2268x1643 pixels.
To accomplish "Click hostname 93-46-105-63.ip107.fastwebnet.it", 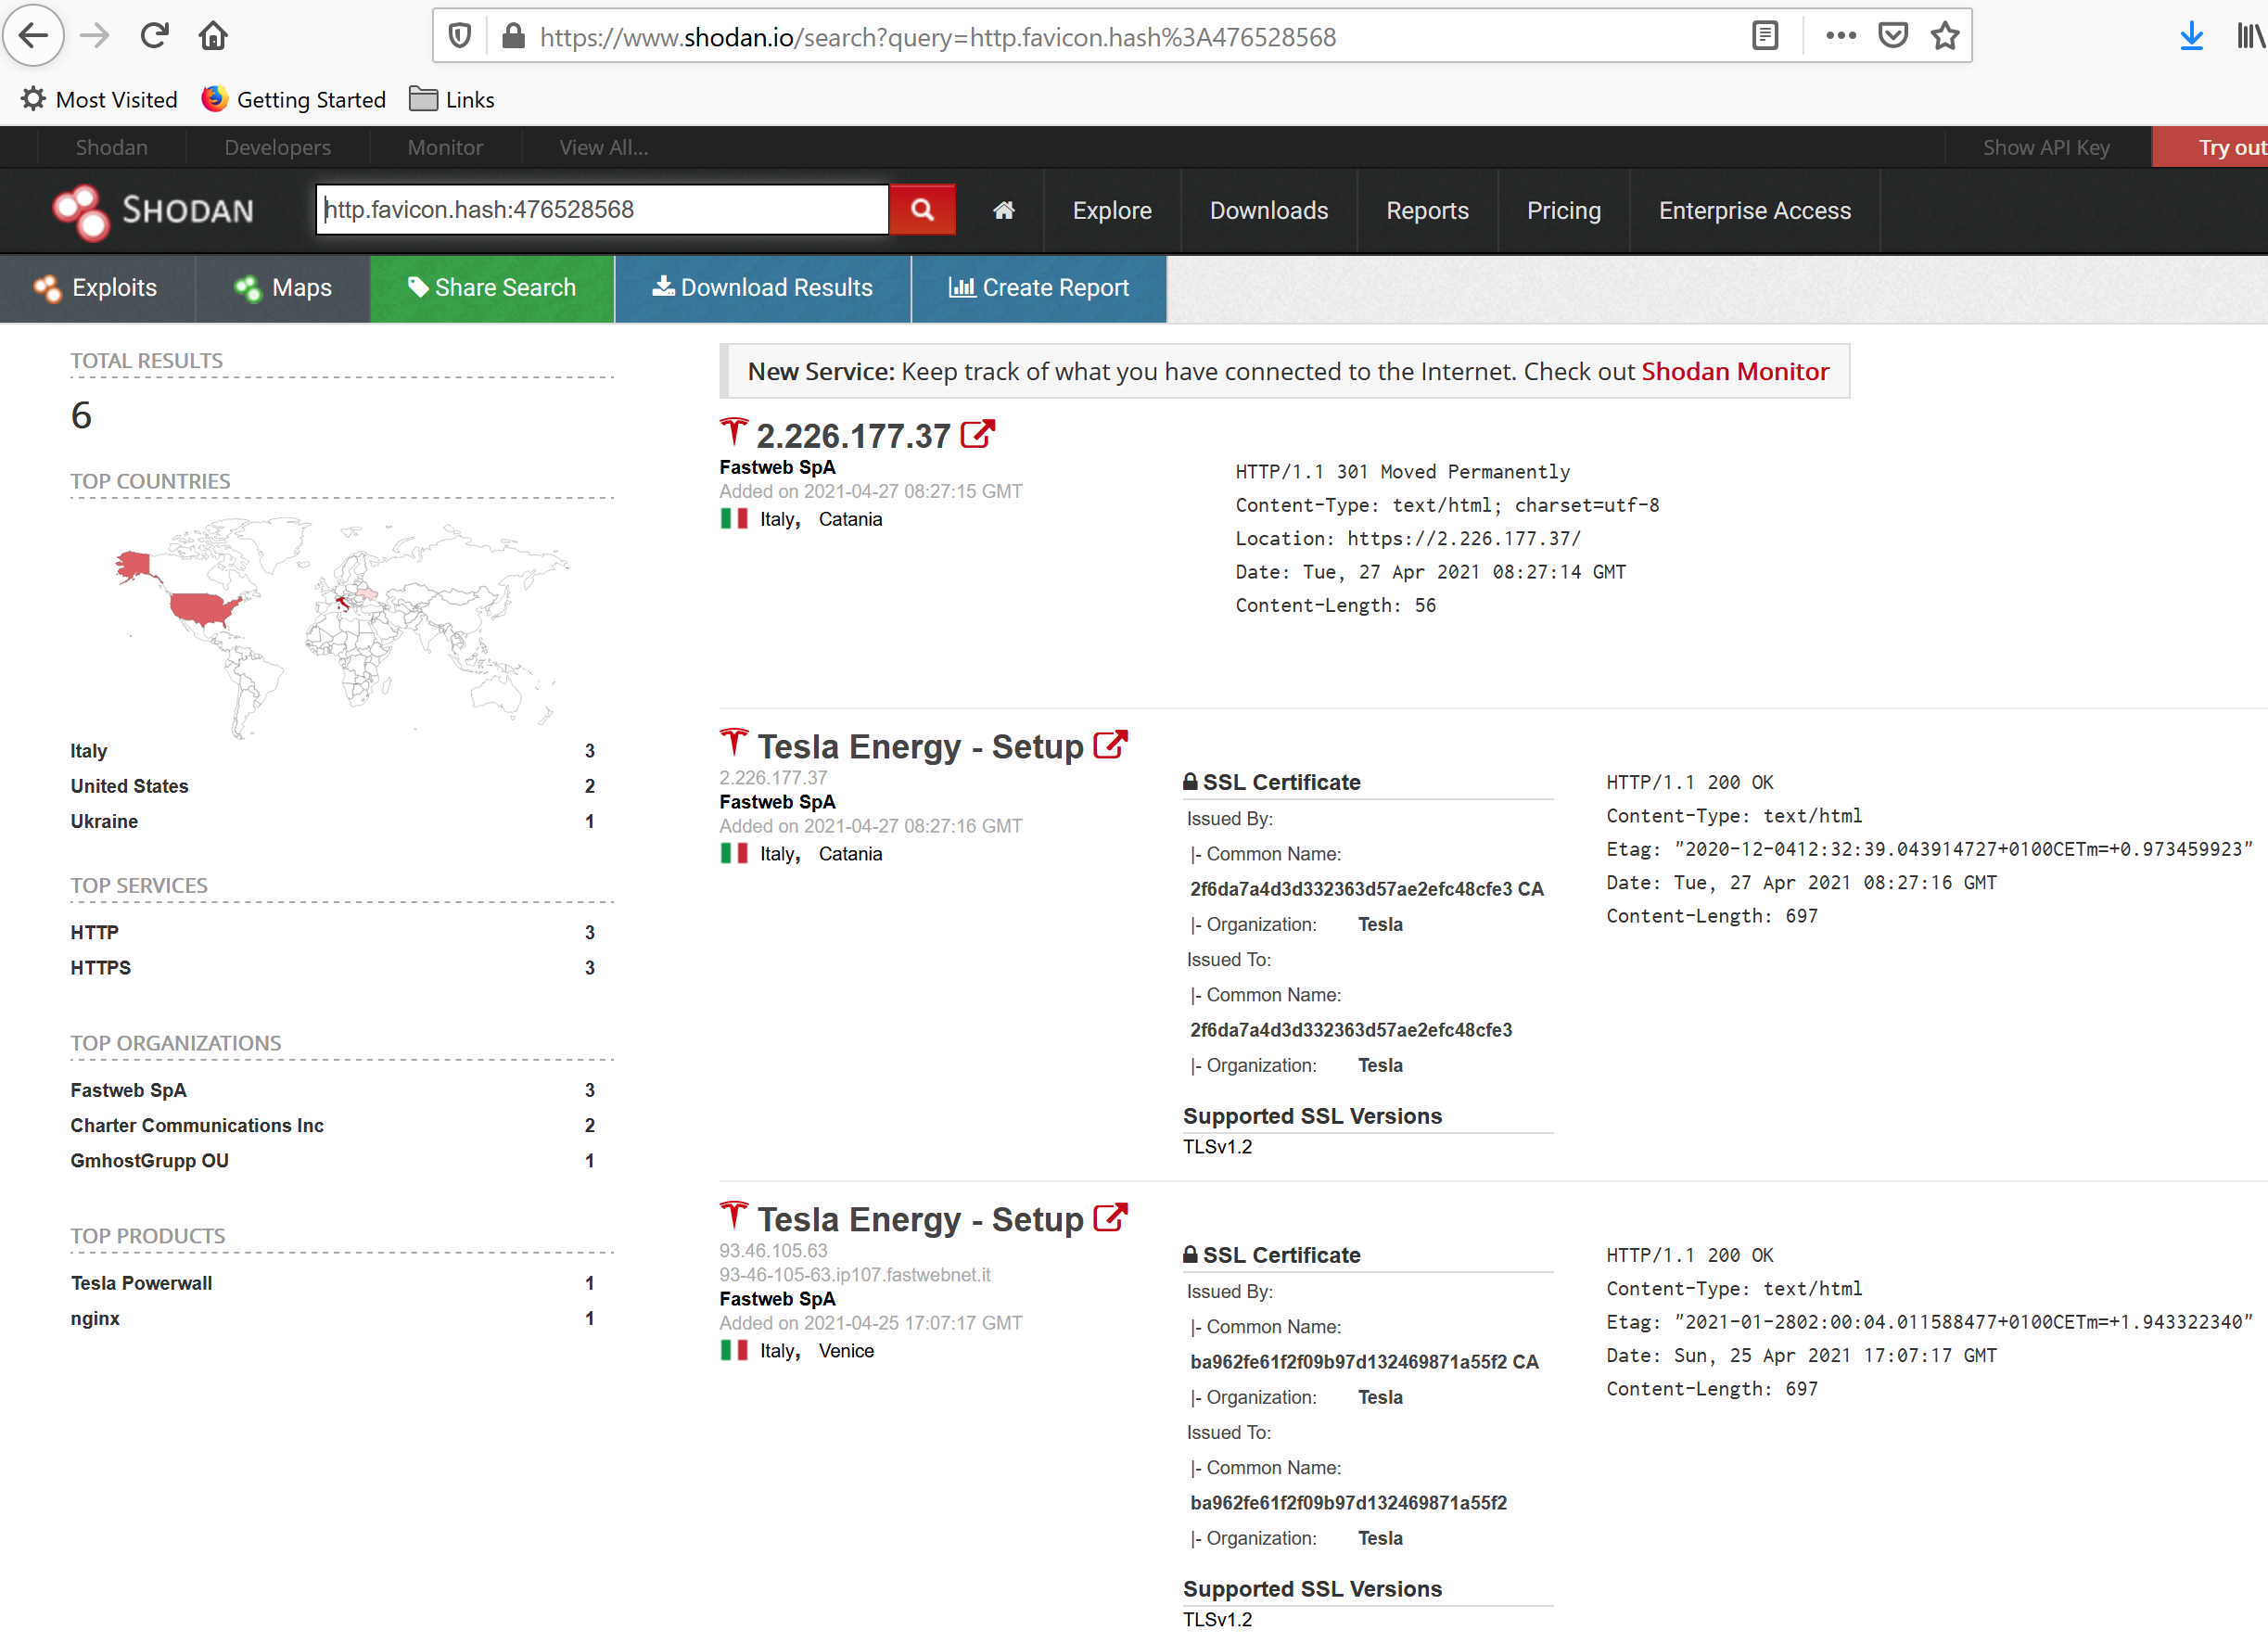I will coord(855,1275).
